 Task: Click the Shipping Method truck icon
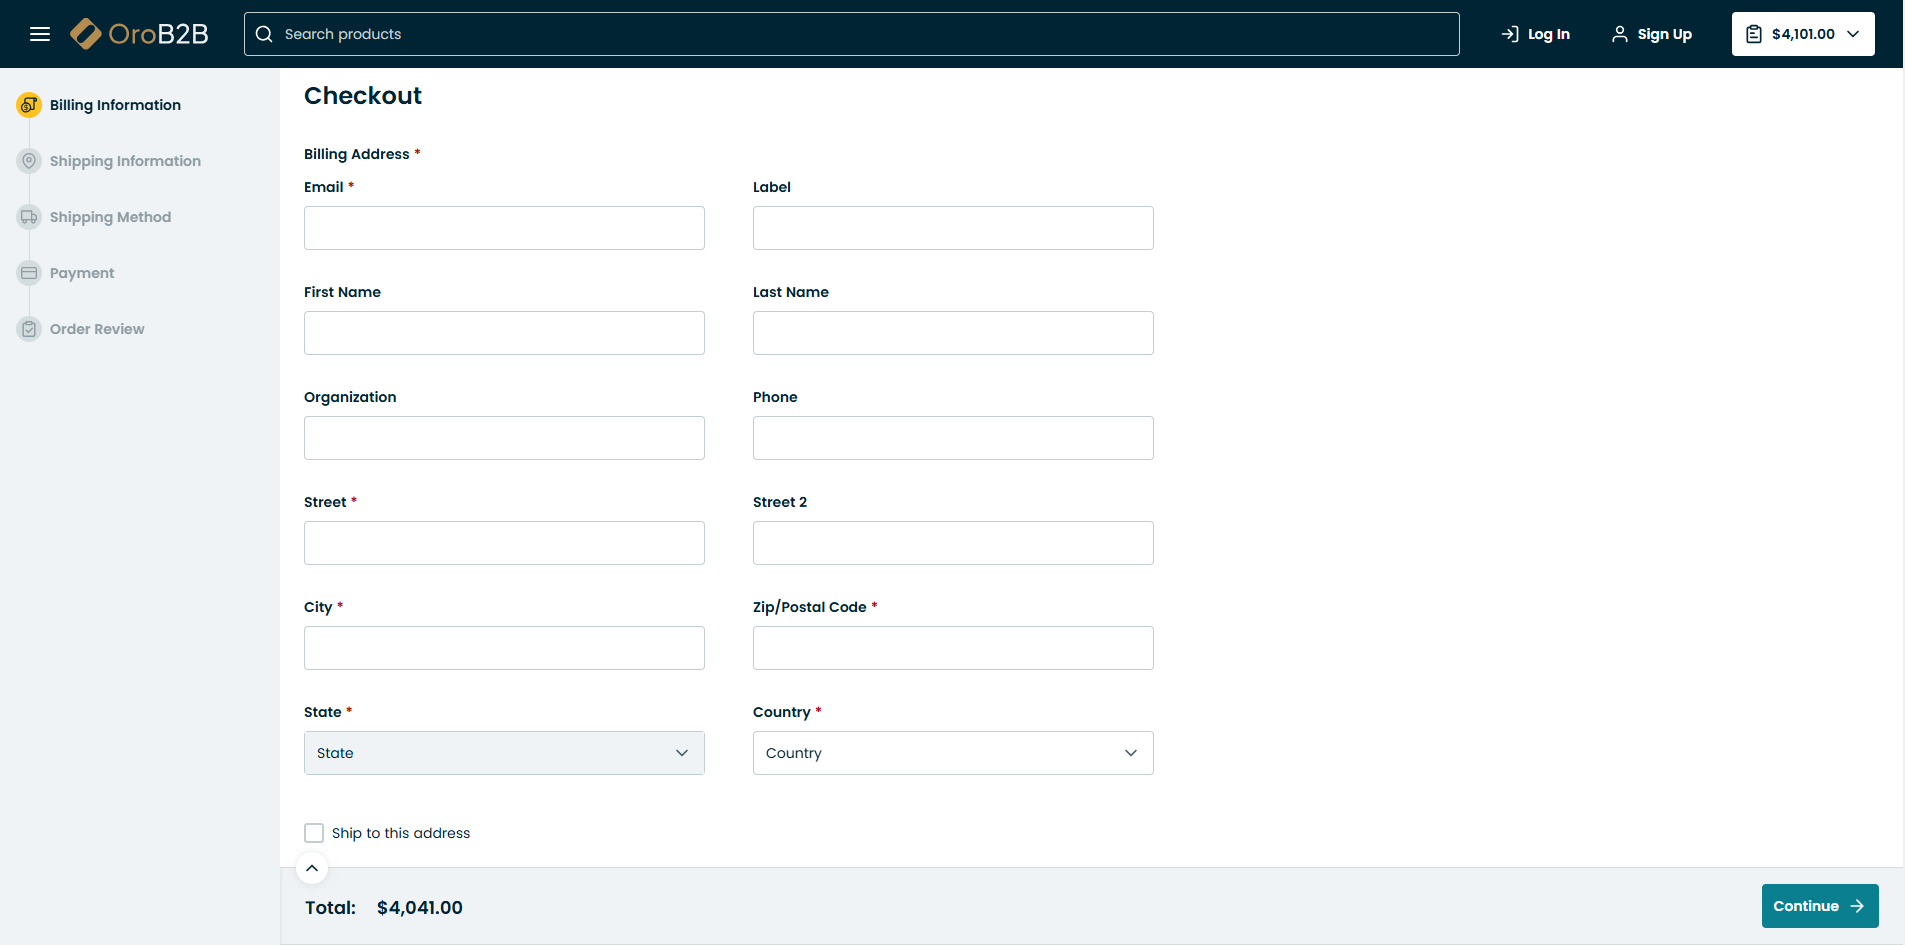[x=29, y=217]
